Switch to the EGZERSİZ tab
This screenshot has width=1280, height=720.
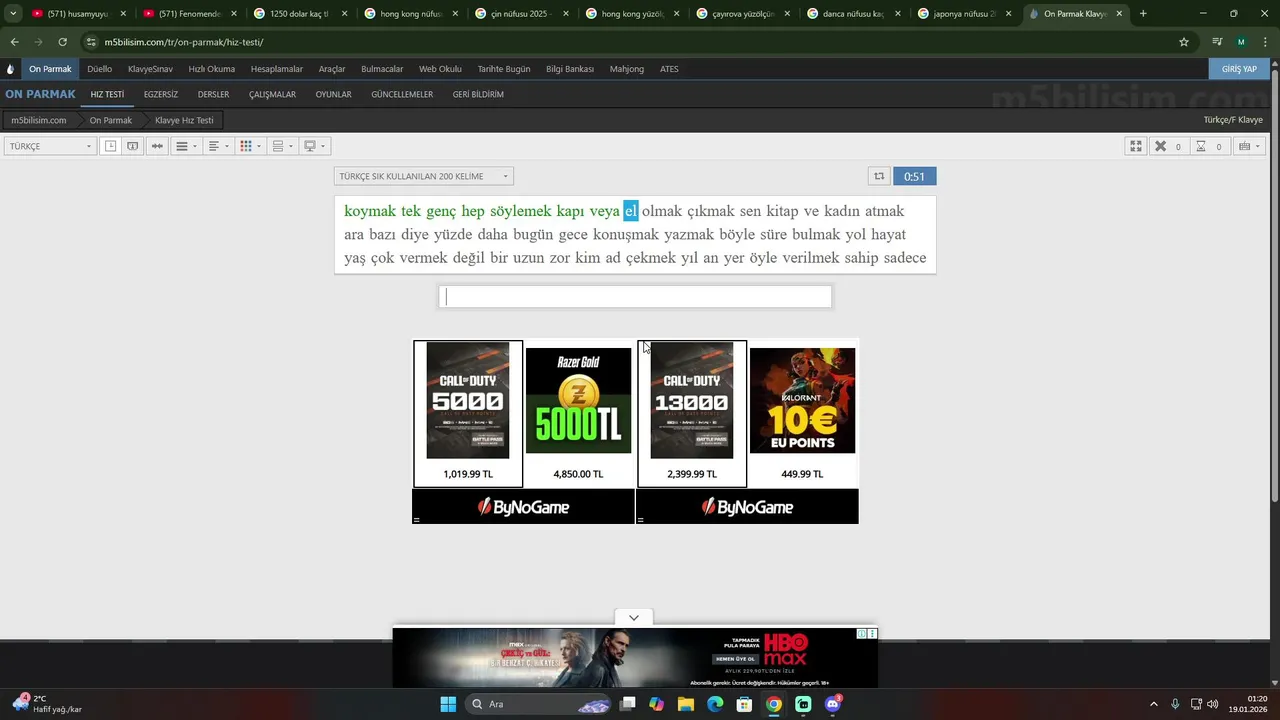(x=161, y=94)
